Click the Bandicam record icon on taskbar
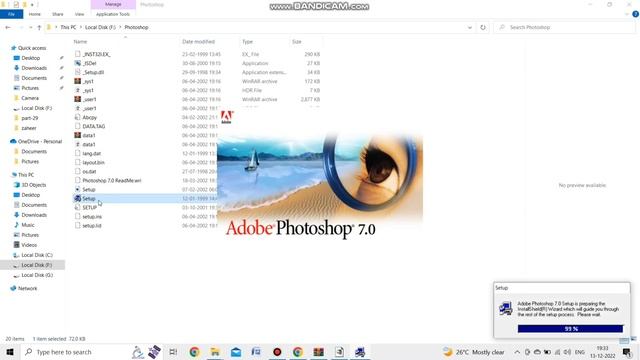The height and width of the screenshot is (360, 640). click(277, 352)
